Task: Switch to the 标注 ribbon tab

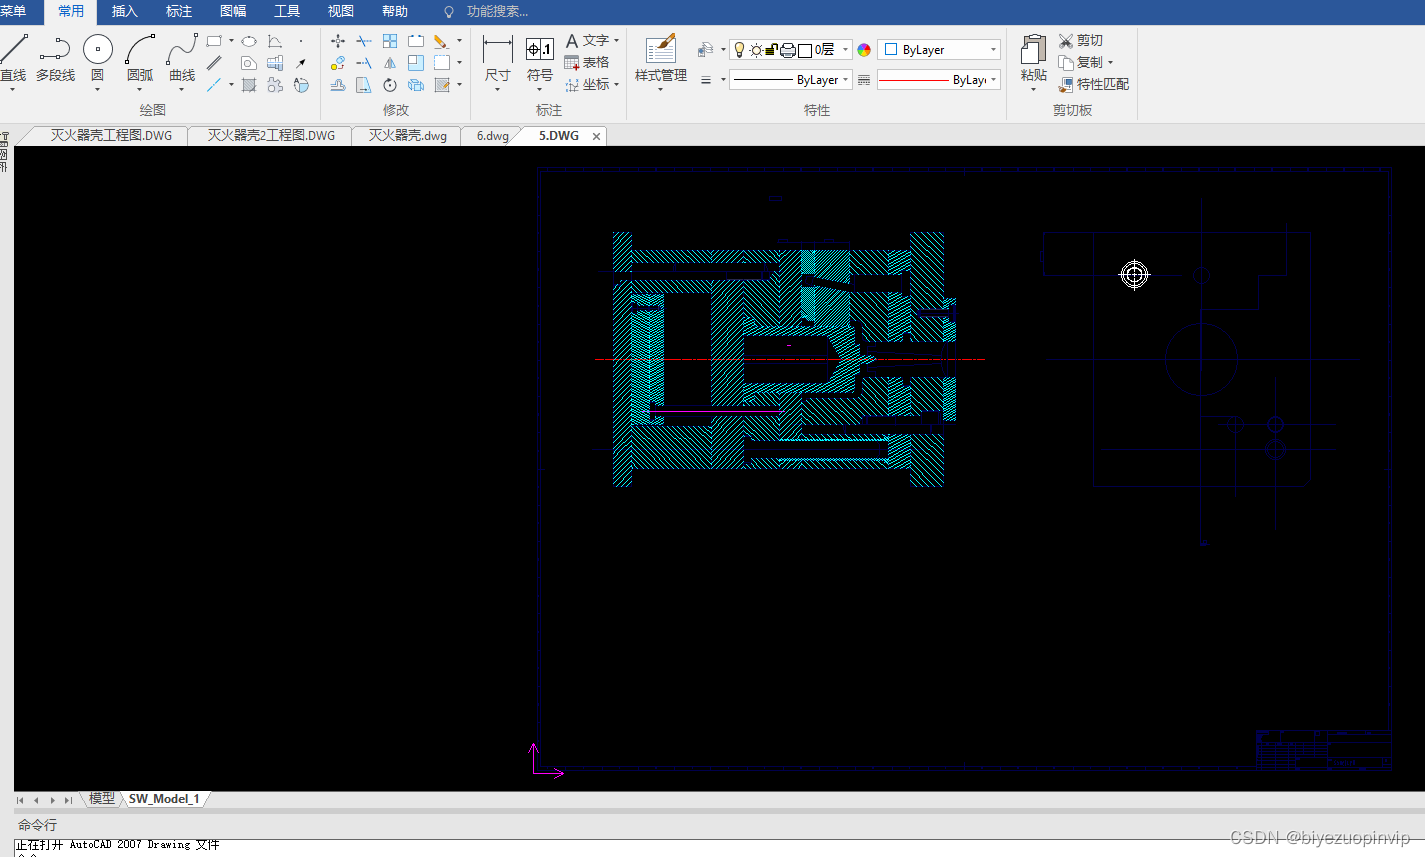Action: tap(179, 11)
